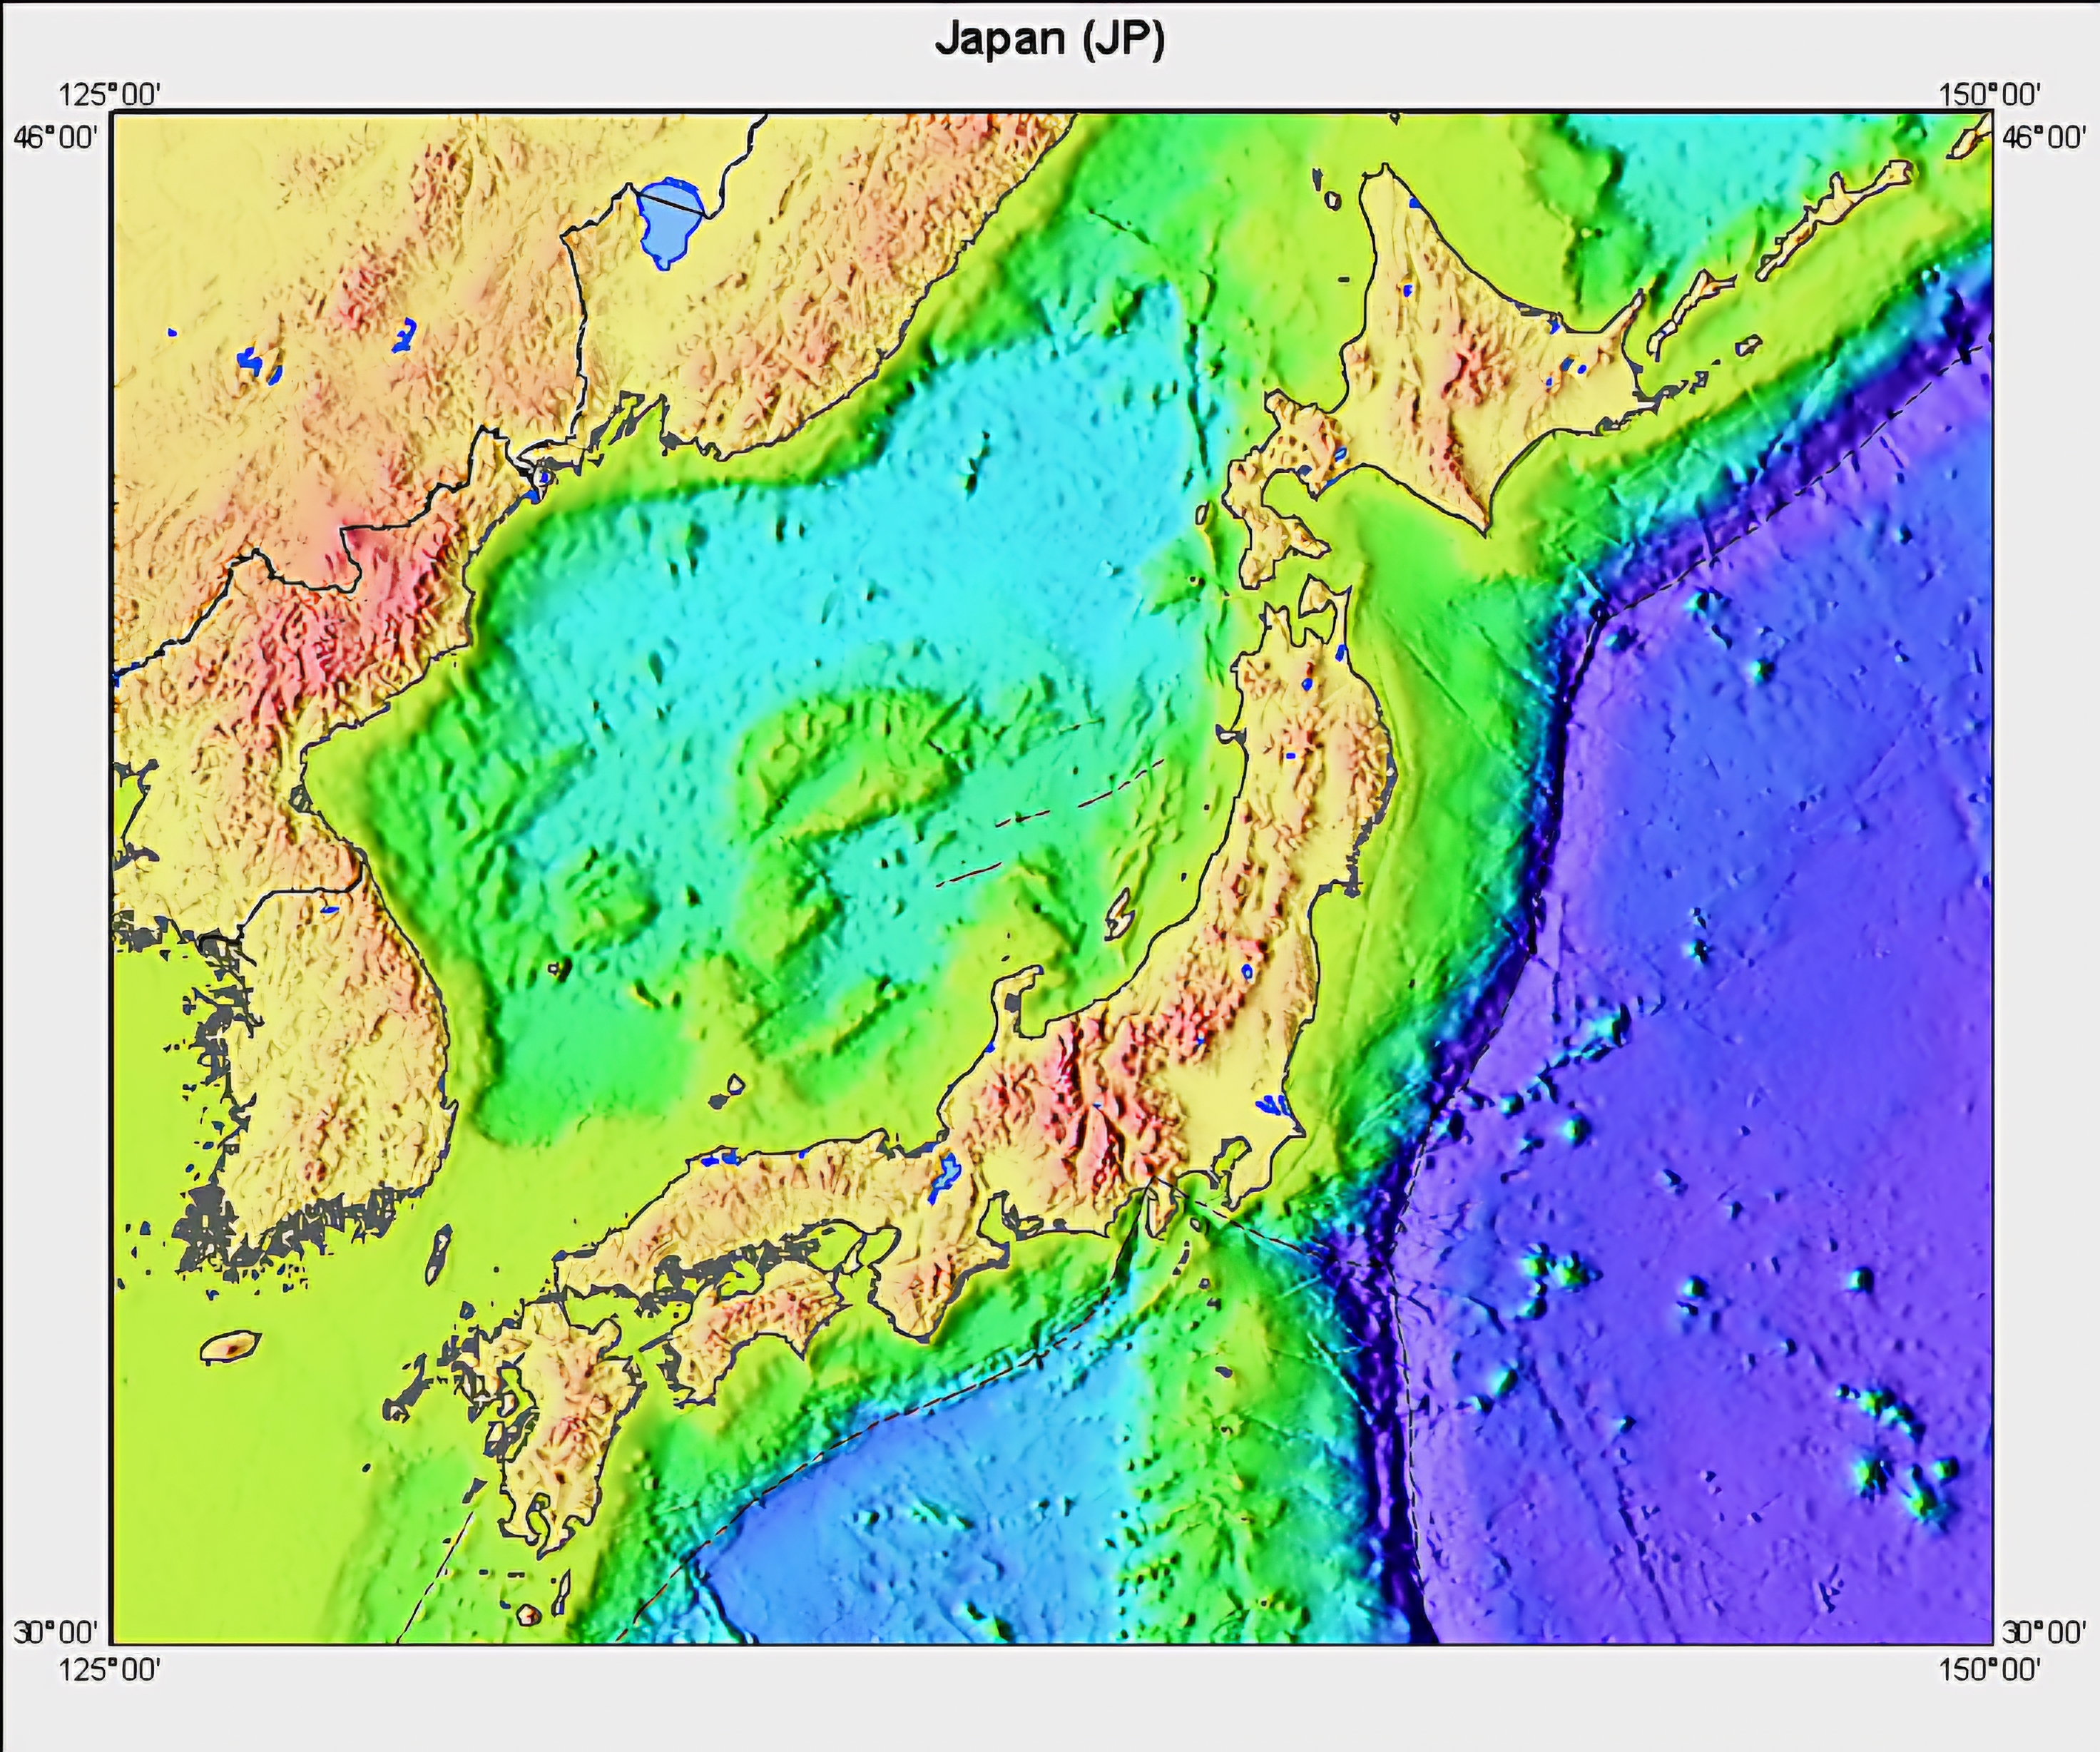Click the 30°00' label on the left side
Screen dimensions: 2100x1752
[x=55, y=1633]
